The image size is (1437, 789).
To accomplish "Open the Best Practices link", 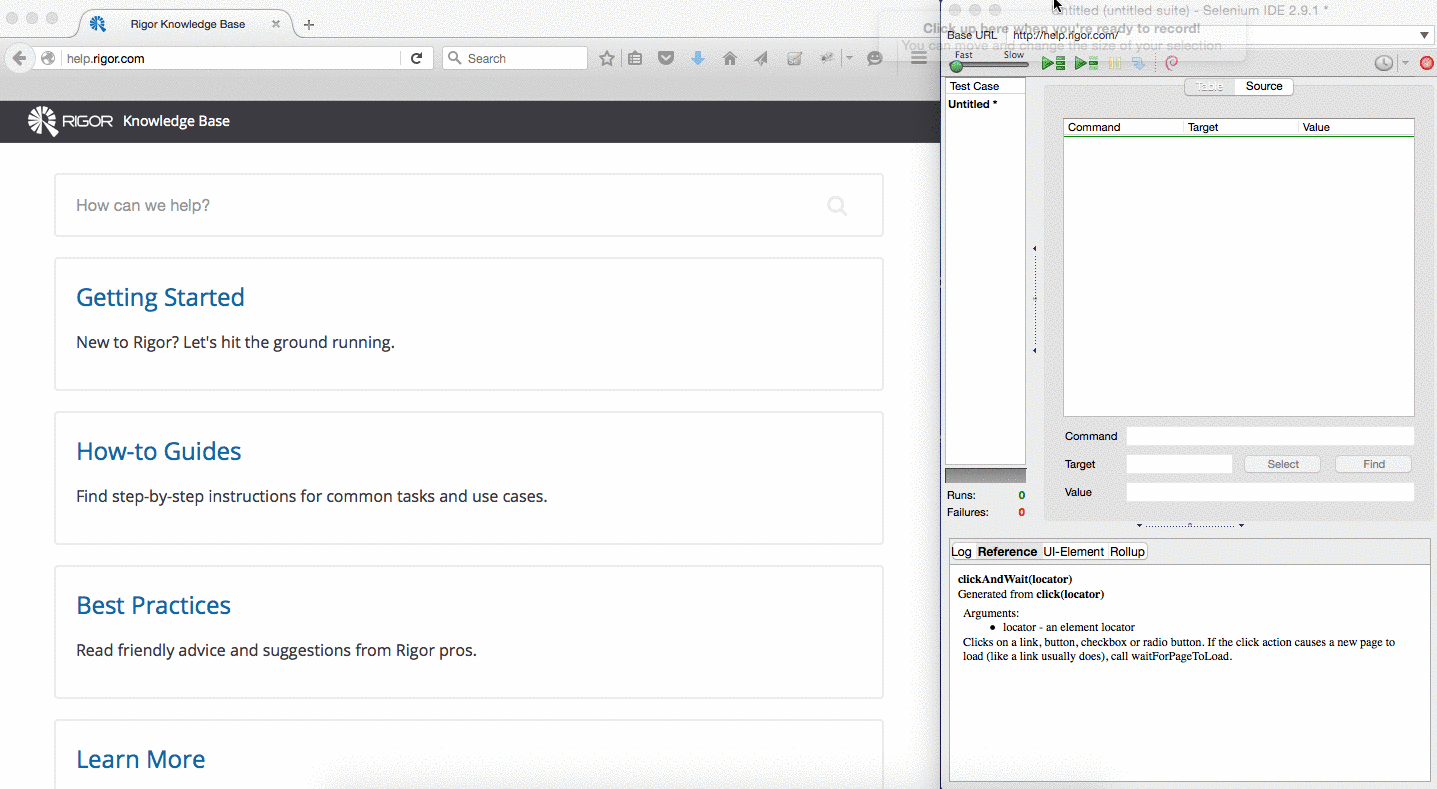I will coord(153,605).
